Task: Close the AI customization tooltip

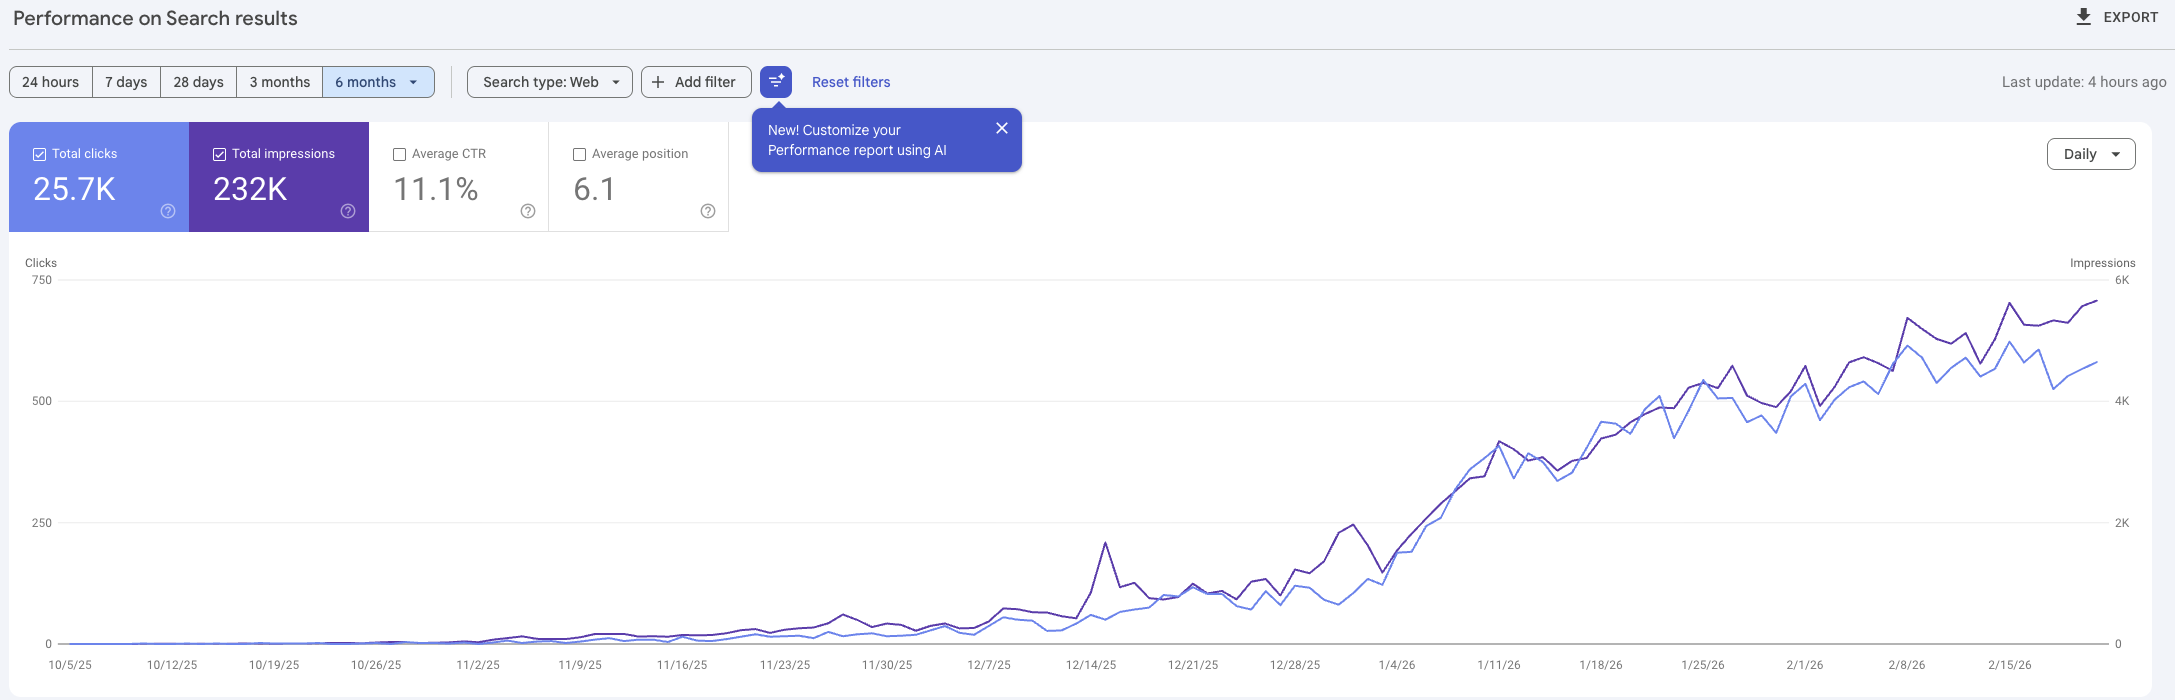Action: tap(1001, 128)
